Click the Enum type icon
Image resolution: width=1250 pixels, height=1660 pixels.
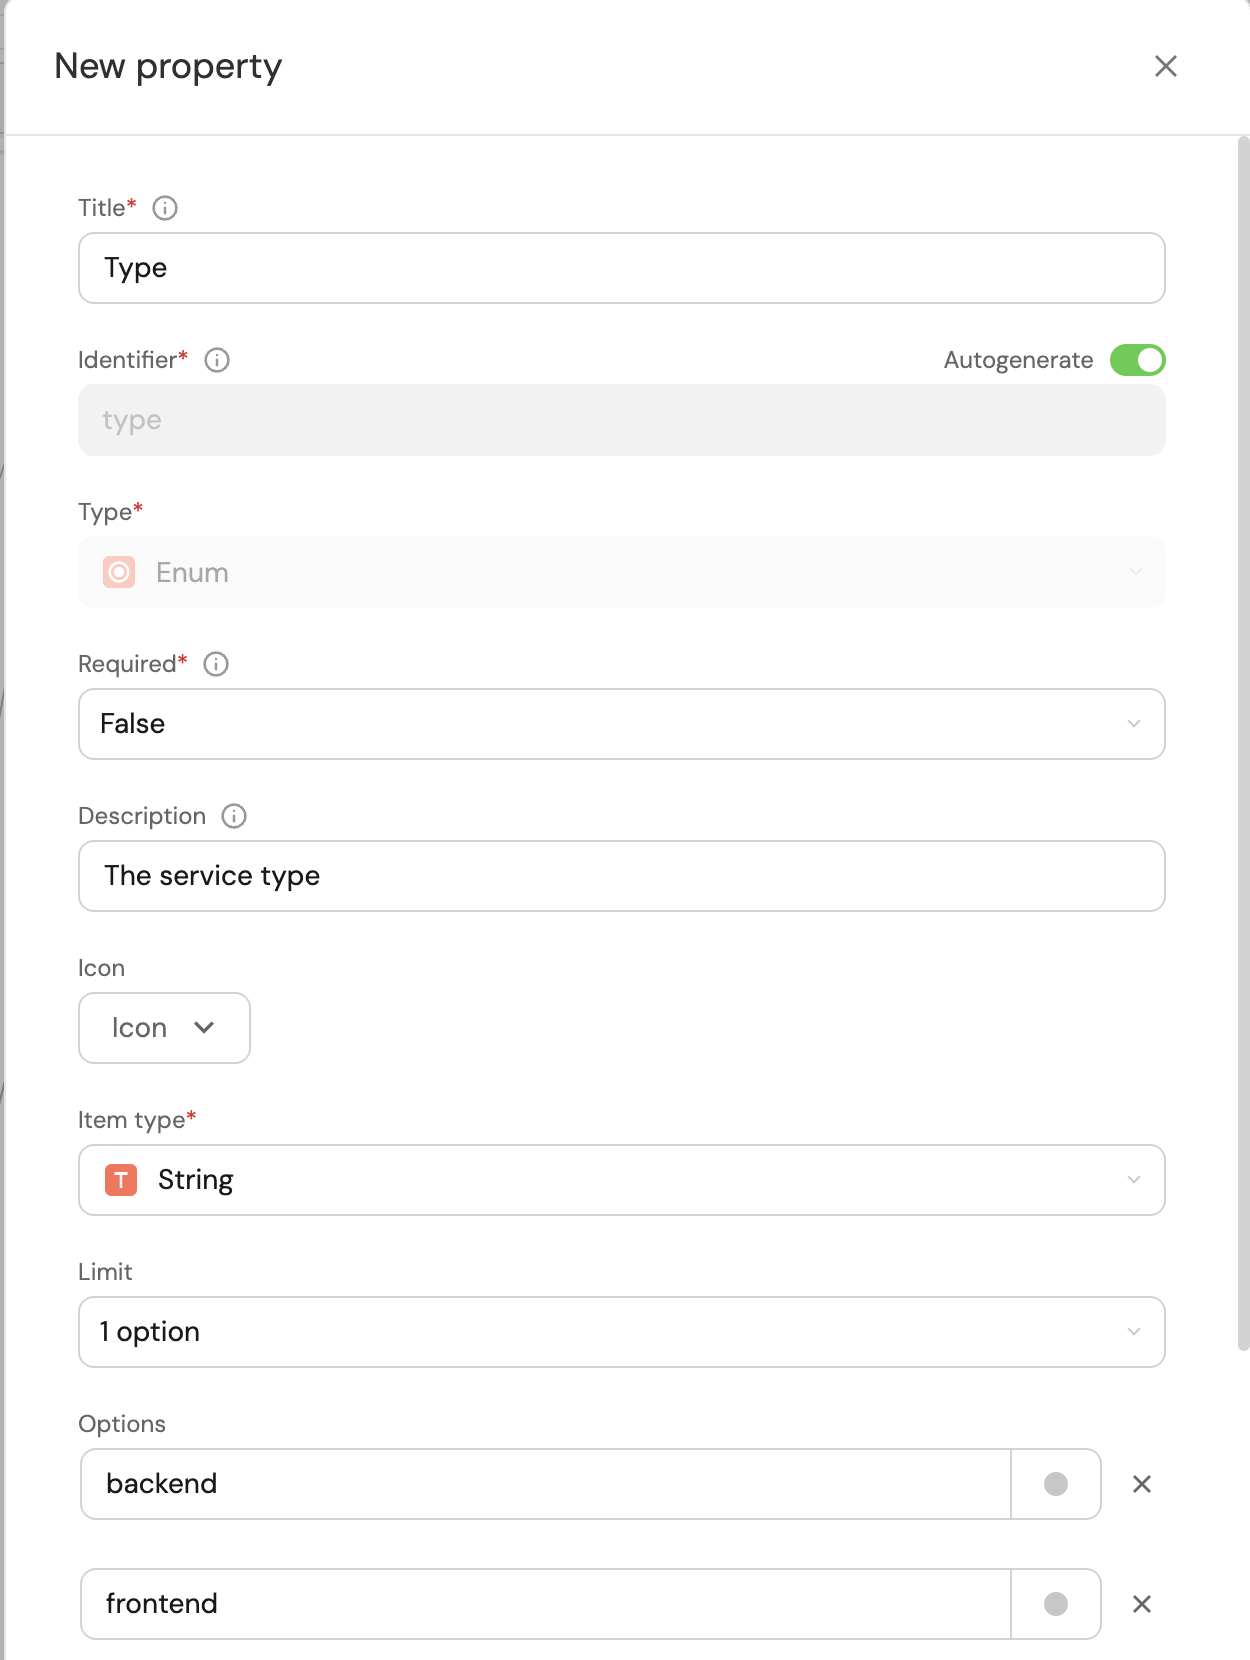pos(119,572)
